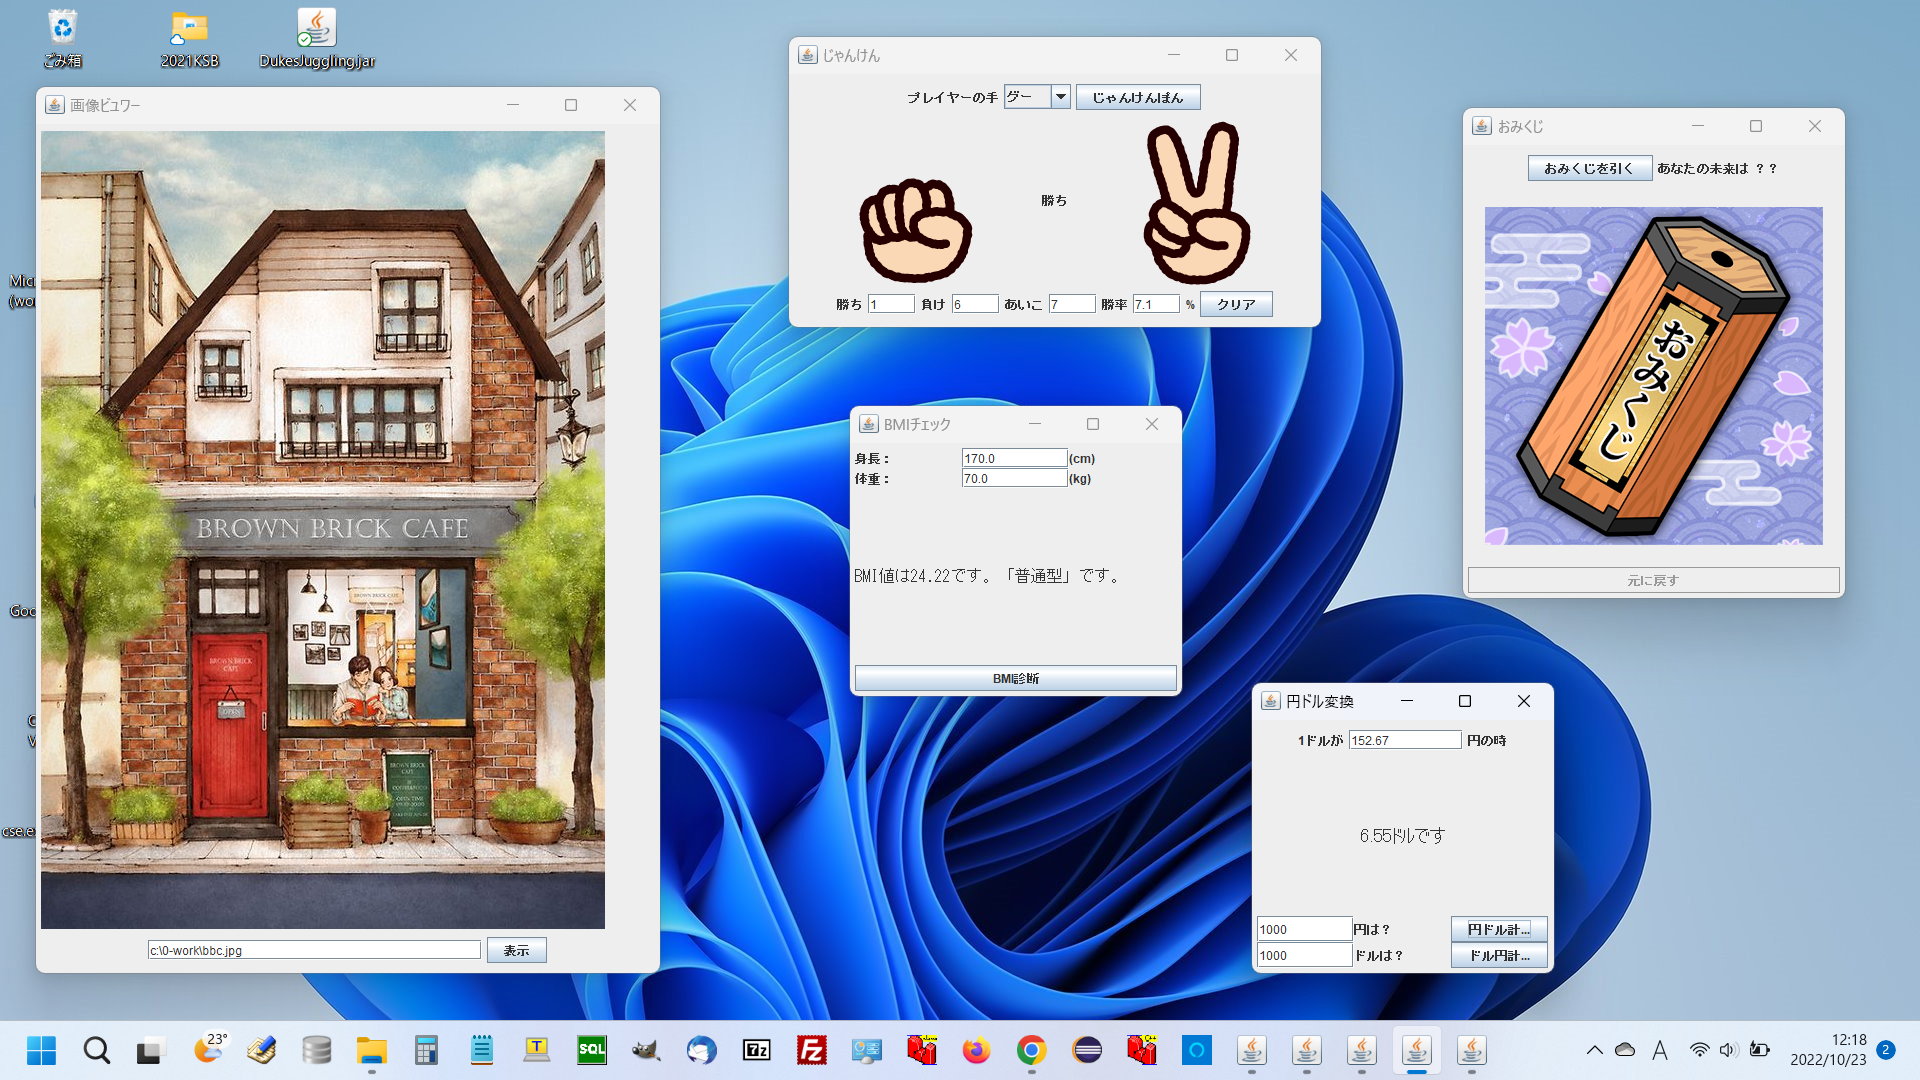Viewport: 1920px width, 1080px height.
Task: Click the おみくじを引く button
Action: 1589,168
